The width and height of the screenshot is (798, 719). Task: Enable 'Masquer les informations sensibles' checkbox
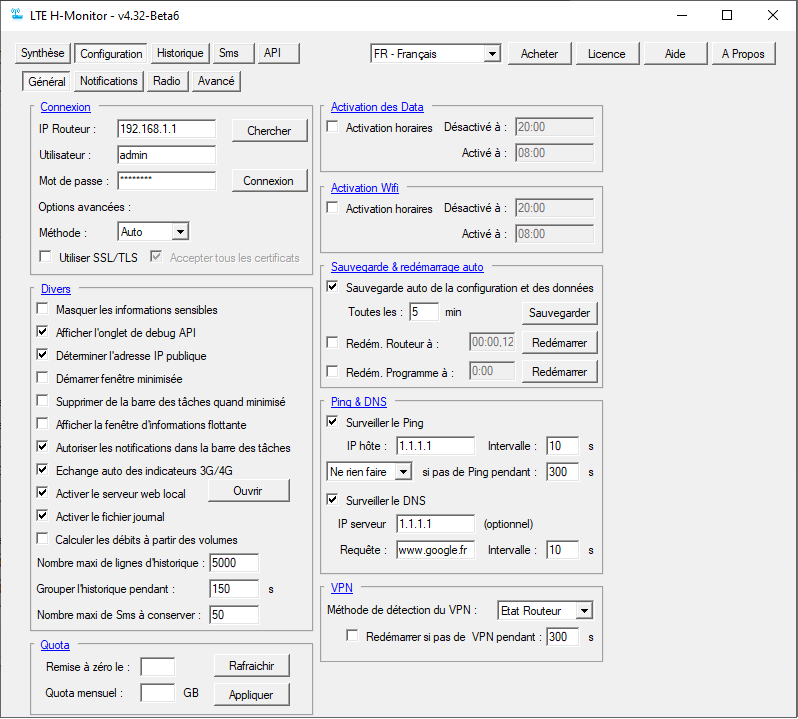(43, 310)
